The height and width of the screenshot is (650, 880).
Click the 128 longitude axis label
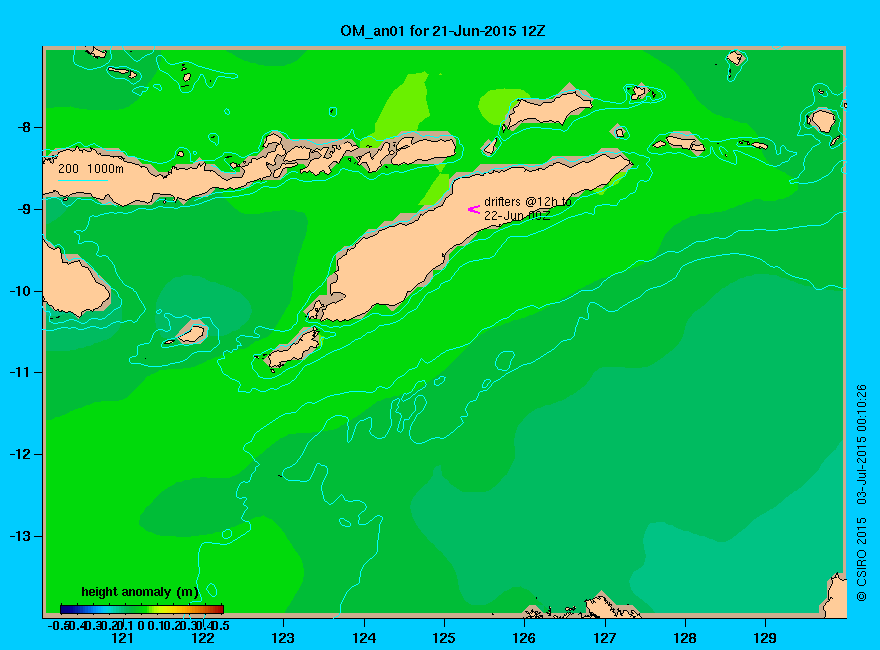point(685,638)
